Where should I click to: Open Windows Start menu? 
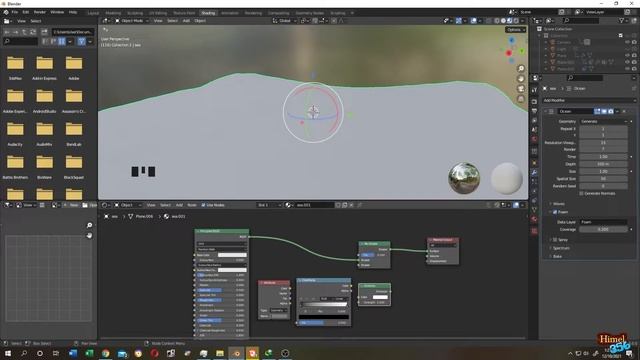[x=8, y=353]
